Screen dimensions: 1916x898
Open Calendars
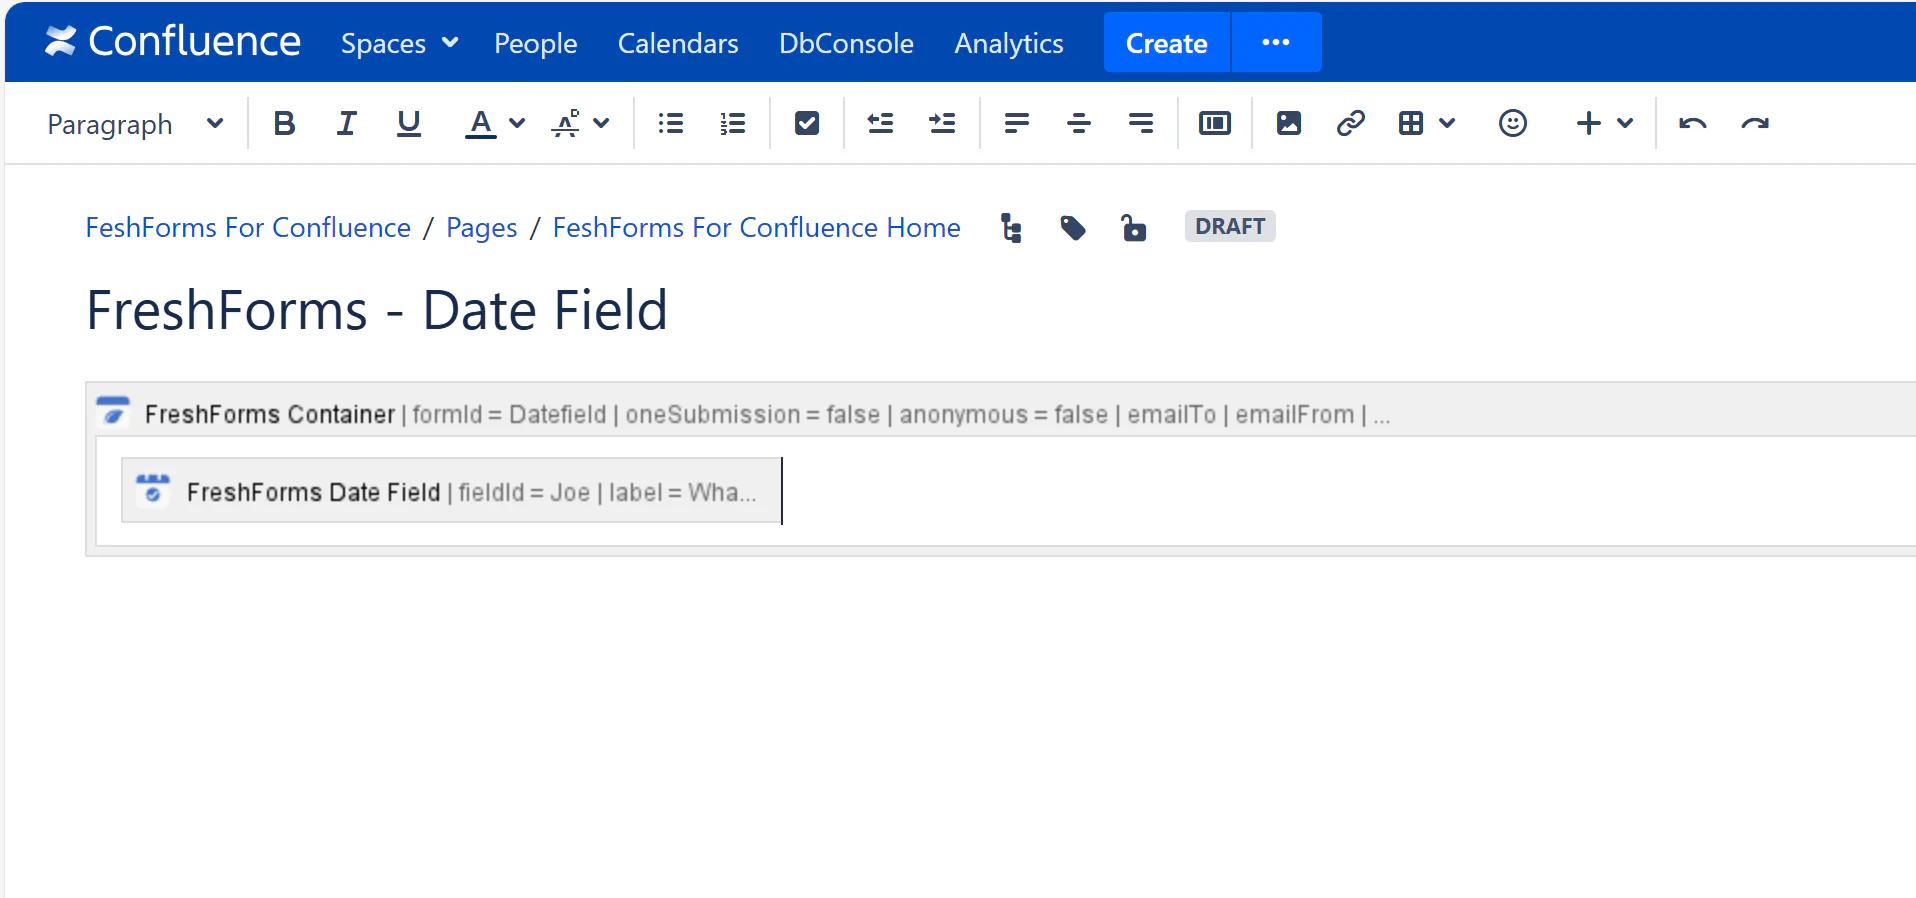678,43
